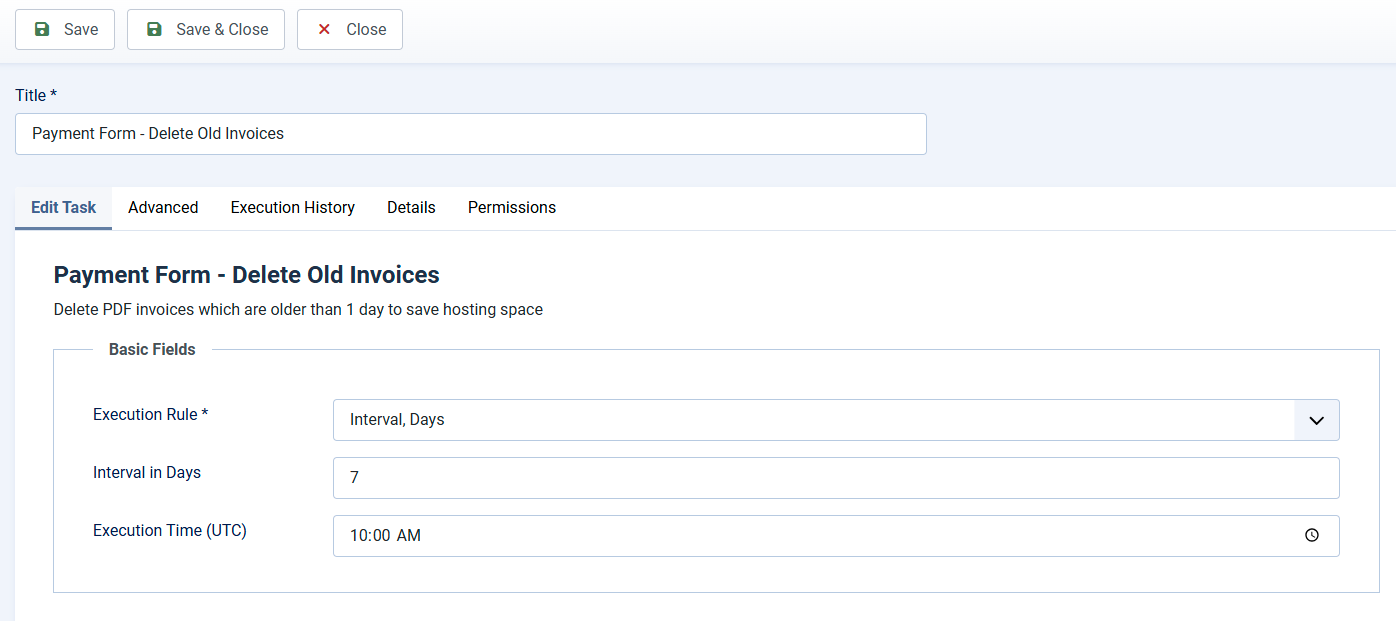Click the 'Delete PDF invoices' description text
1396x621 pixels.
[x=298, y=310]
